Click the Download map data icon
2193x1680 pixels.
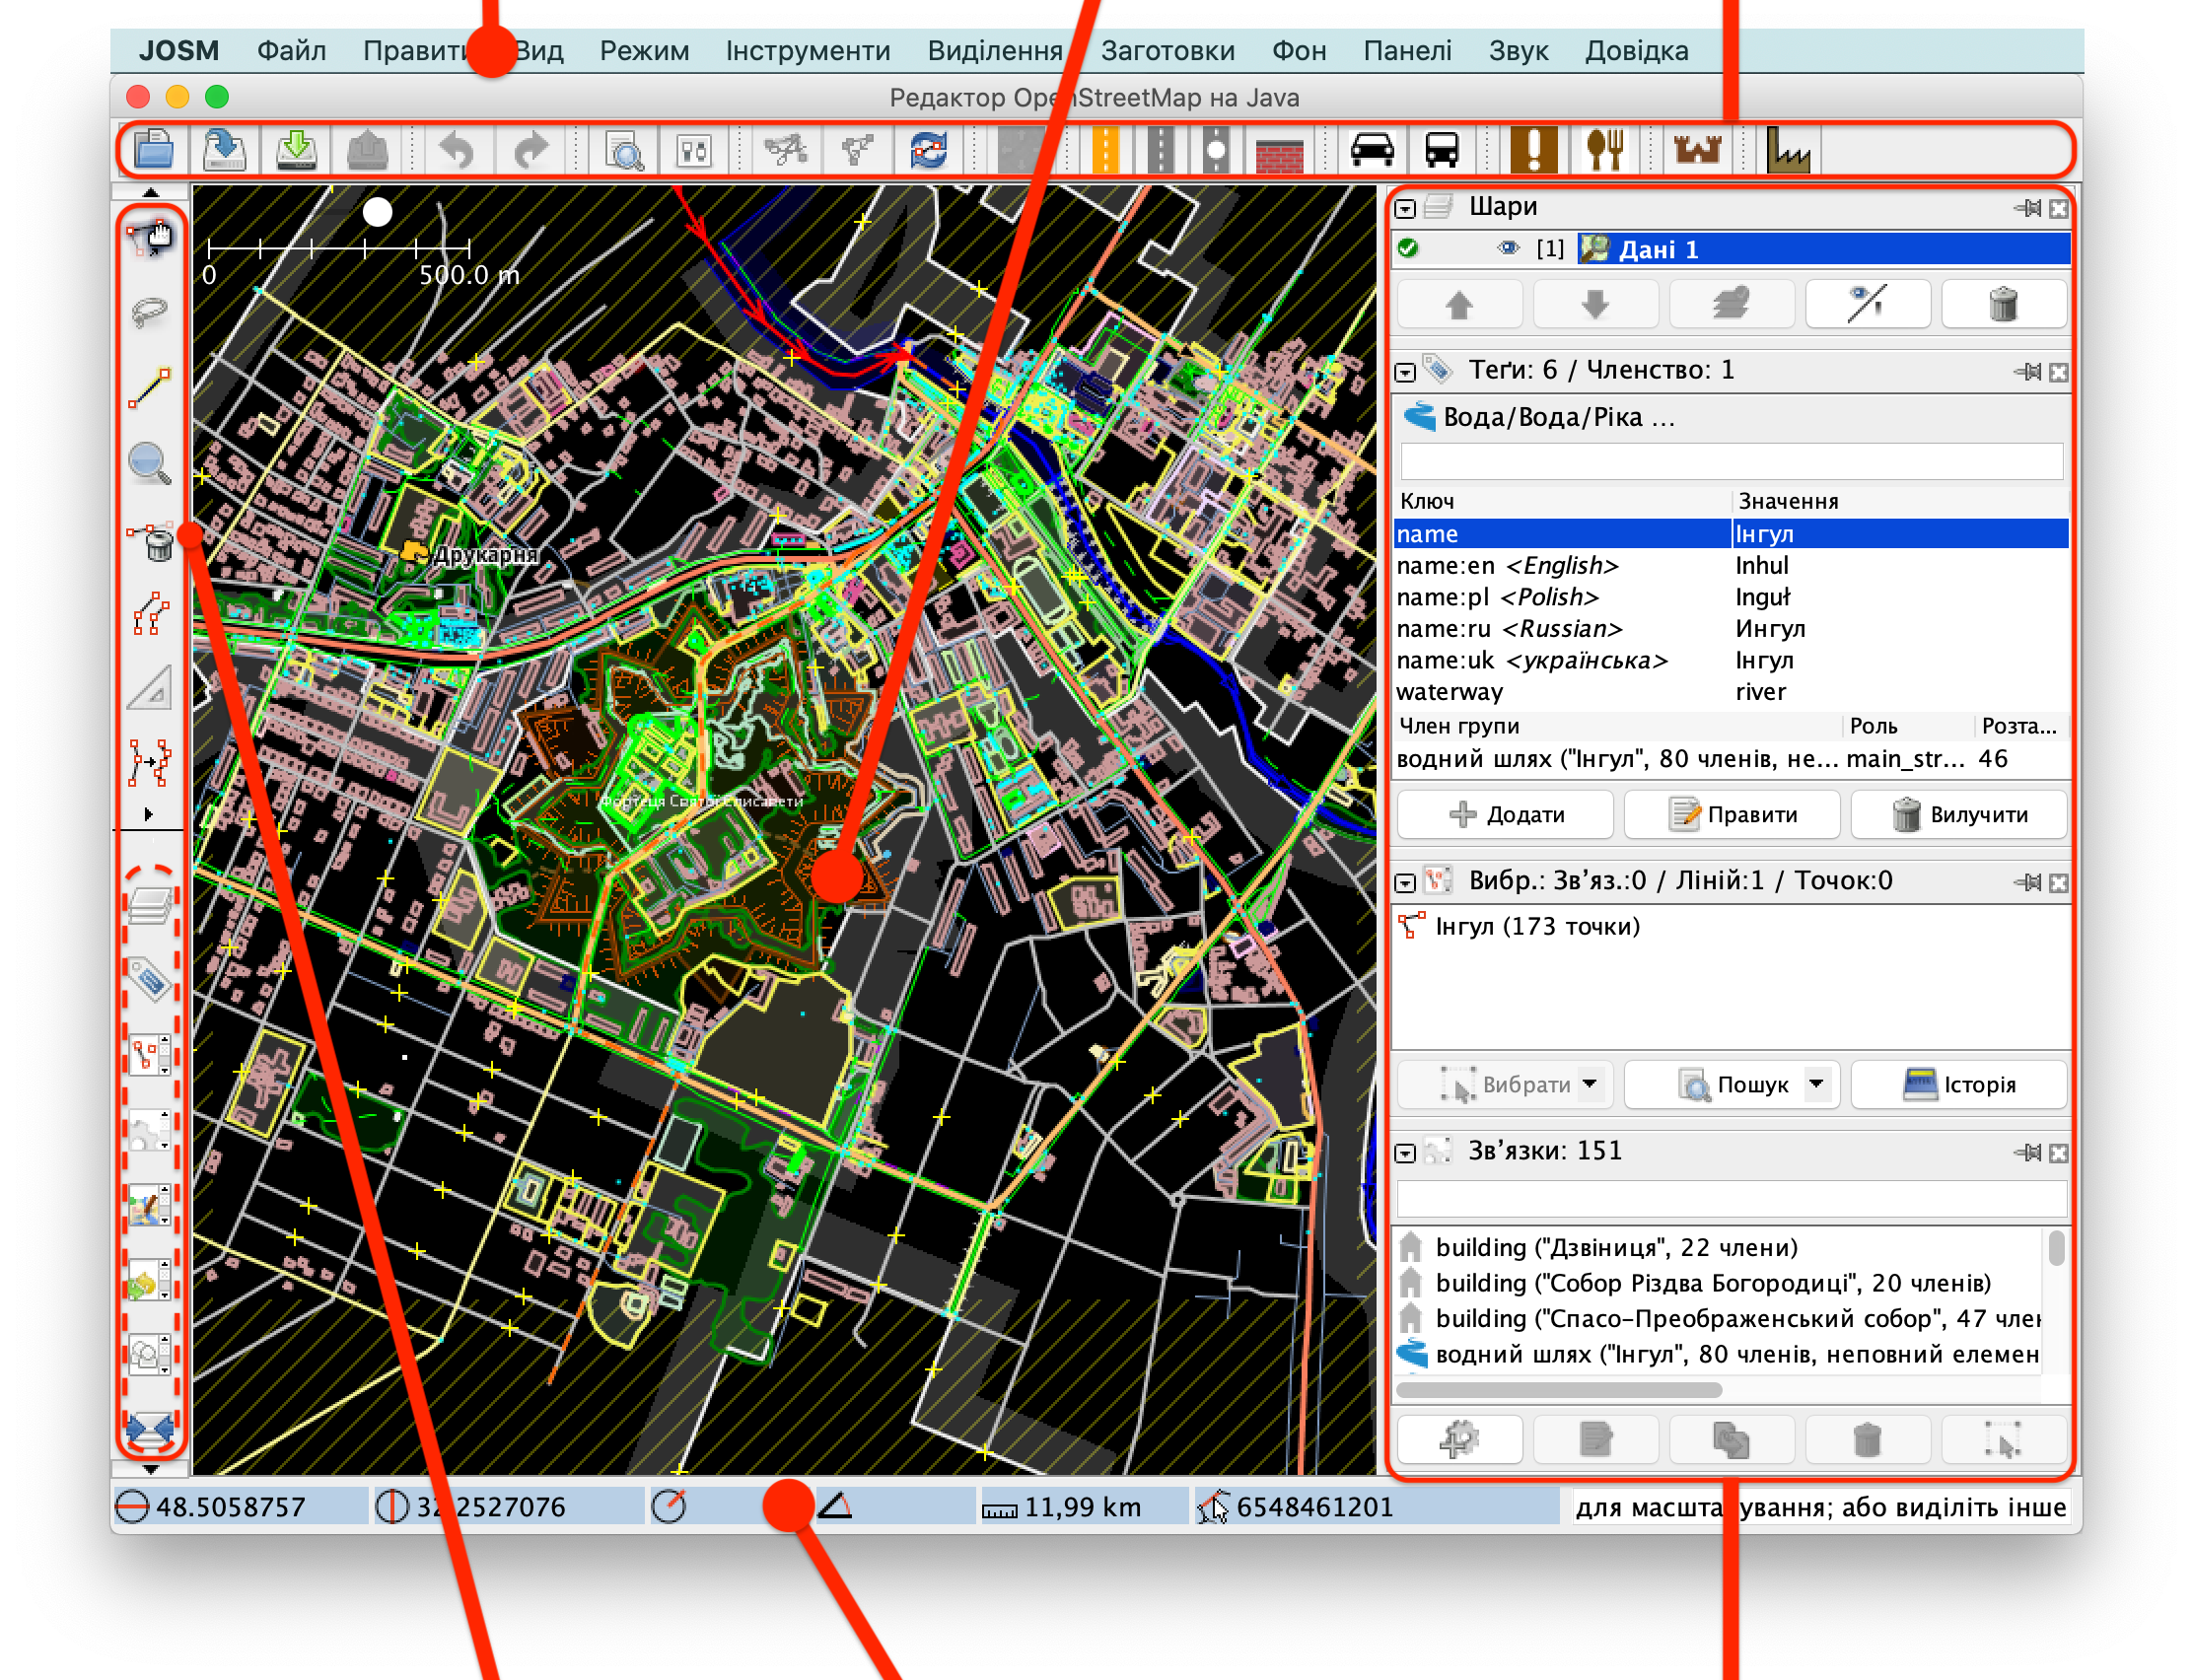click(x=296, y=150)
